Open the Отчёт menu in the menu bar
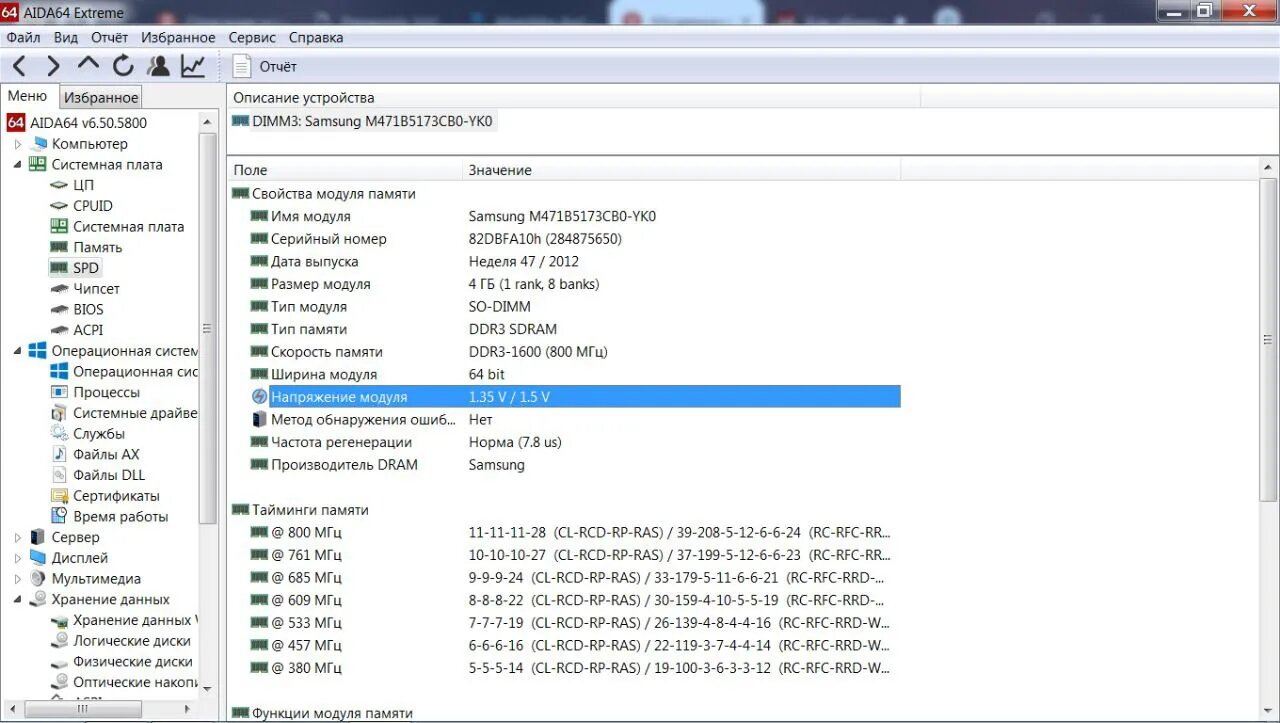 point(109,37)
